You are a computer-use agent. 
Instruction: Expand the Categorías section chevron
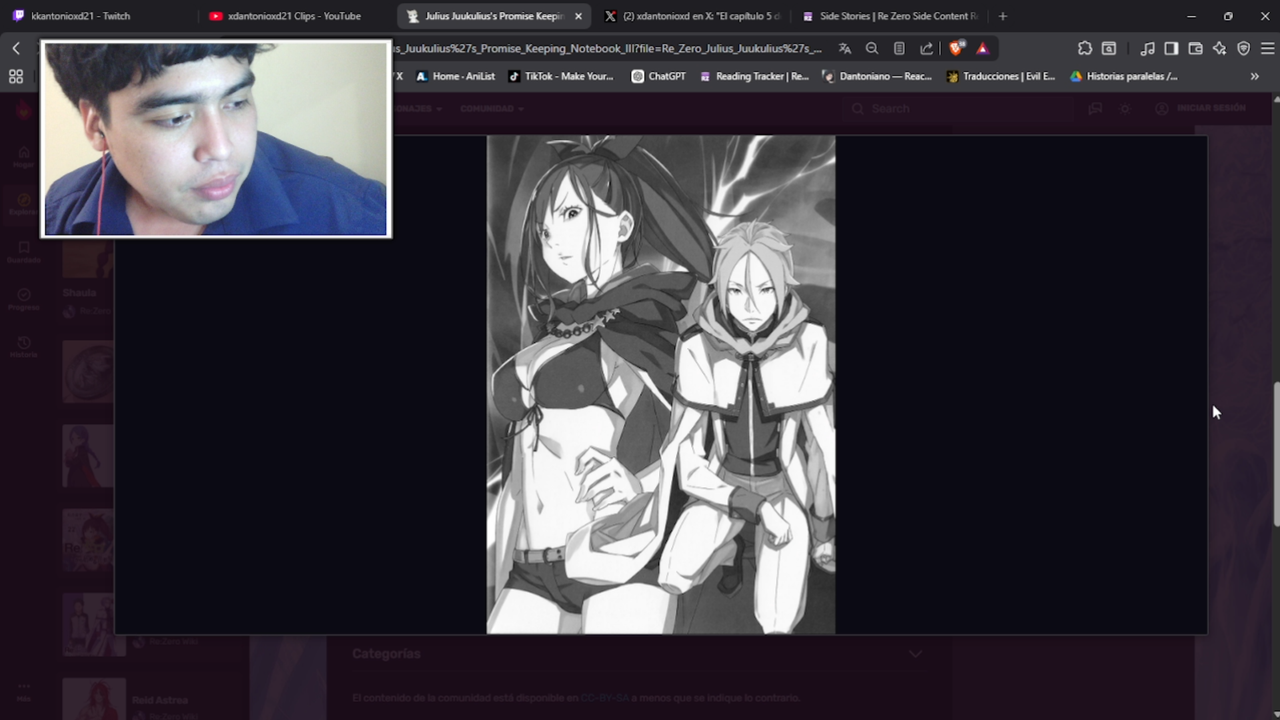coord(915,654)
